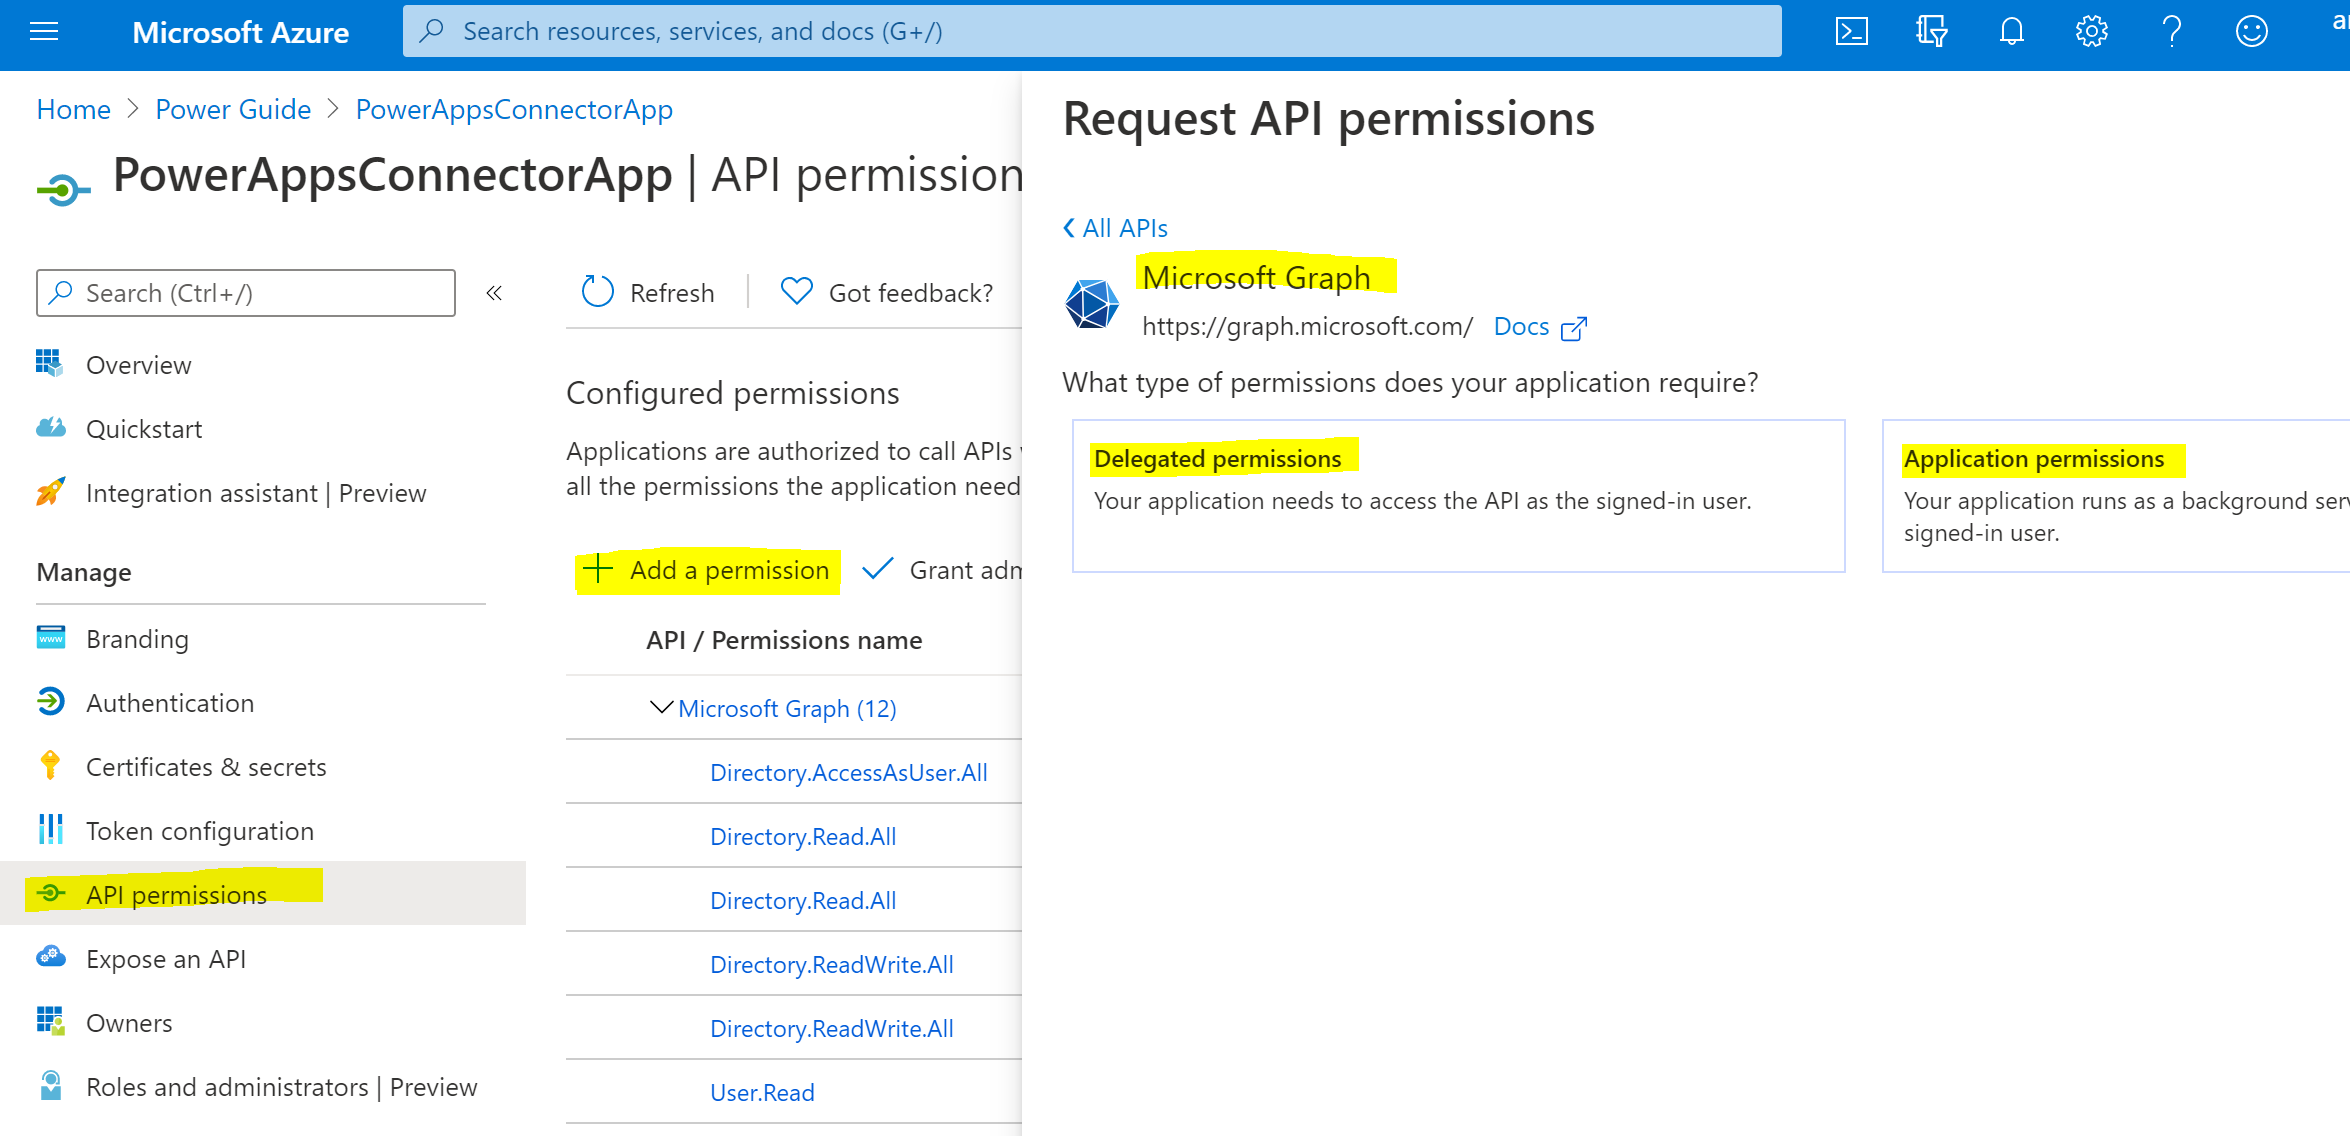Open the portal settings gear icon
The image size is (2350, 1136).
coord(2091,32)
